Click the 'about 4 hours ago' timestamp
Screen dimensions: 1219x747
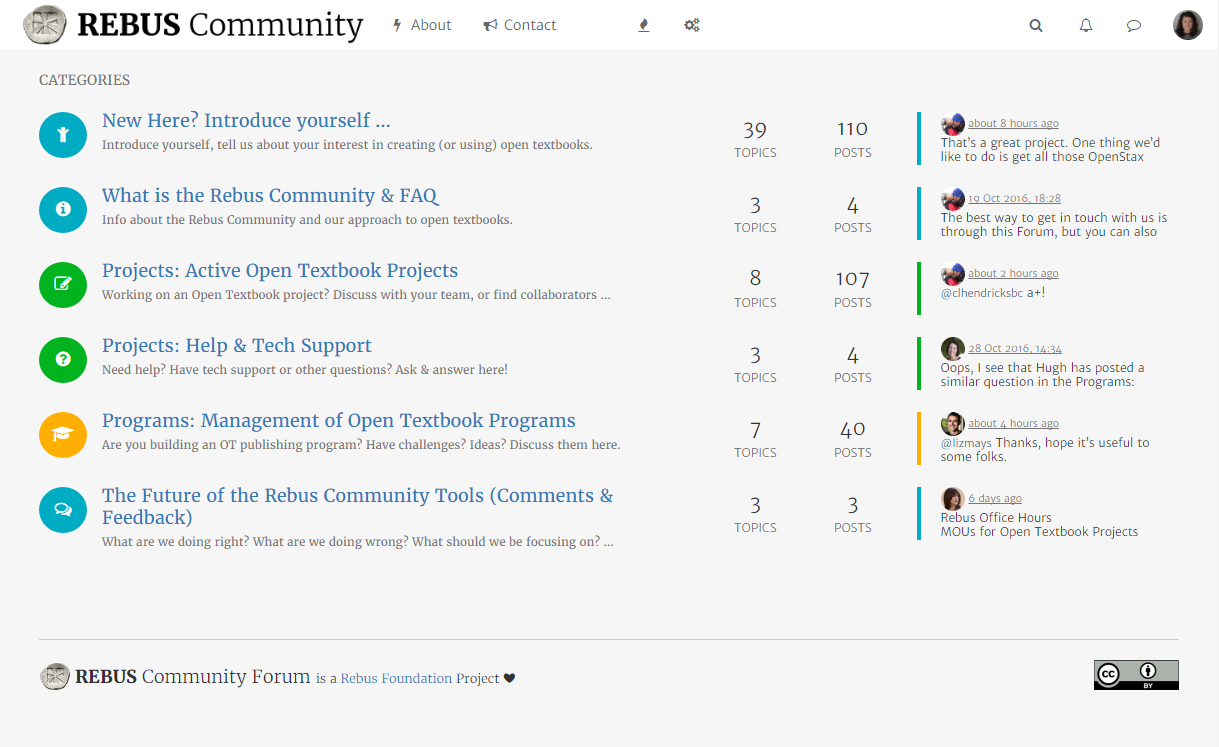pos(1013,424)
